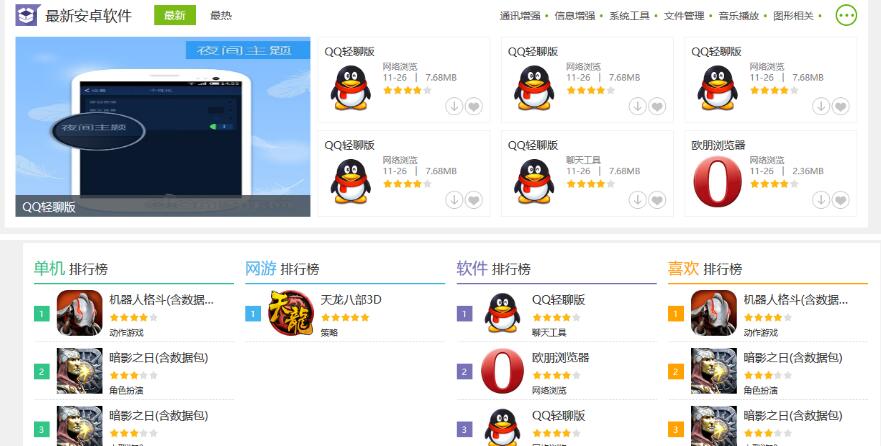Image resolution: width=881 pixels, height=446 pixels.
Task: Click download arrow on the QQ轻聊版 聊天工具 card
Action: click(637, 199)
